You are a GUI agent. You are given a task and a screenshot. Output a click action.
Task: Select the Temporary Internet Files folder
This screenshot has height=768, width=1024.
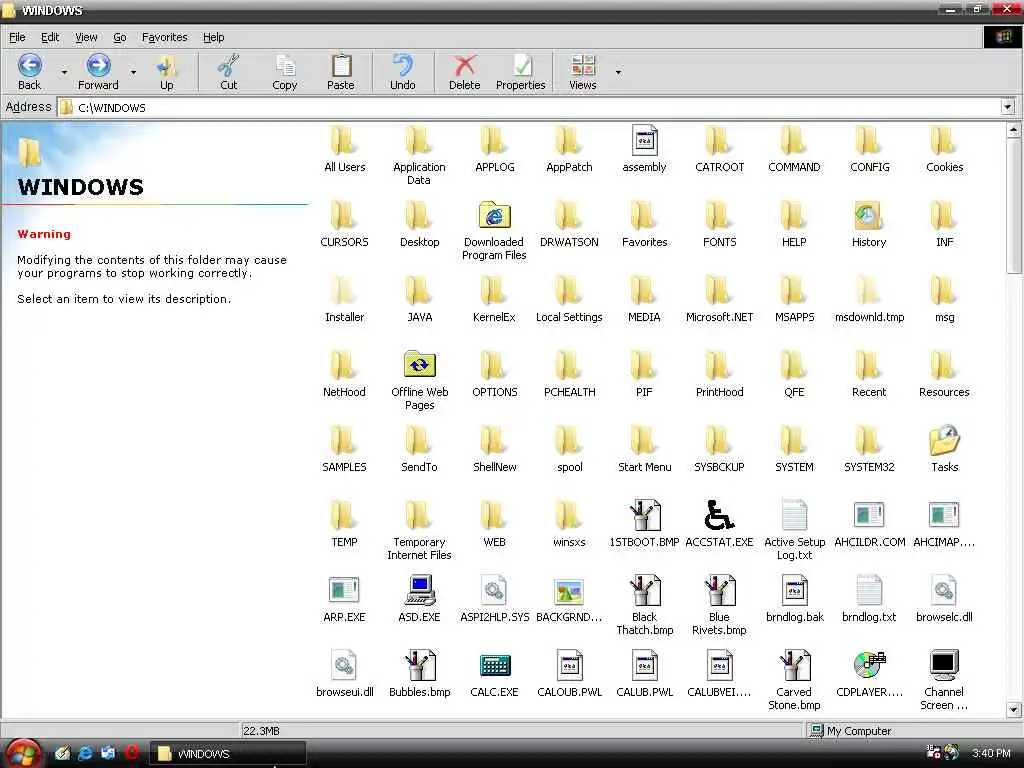[419, 530]
